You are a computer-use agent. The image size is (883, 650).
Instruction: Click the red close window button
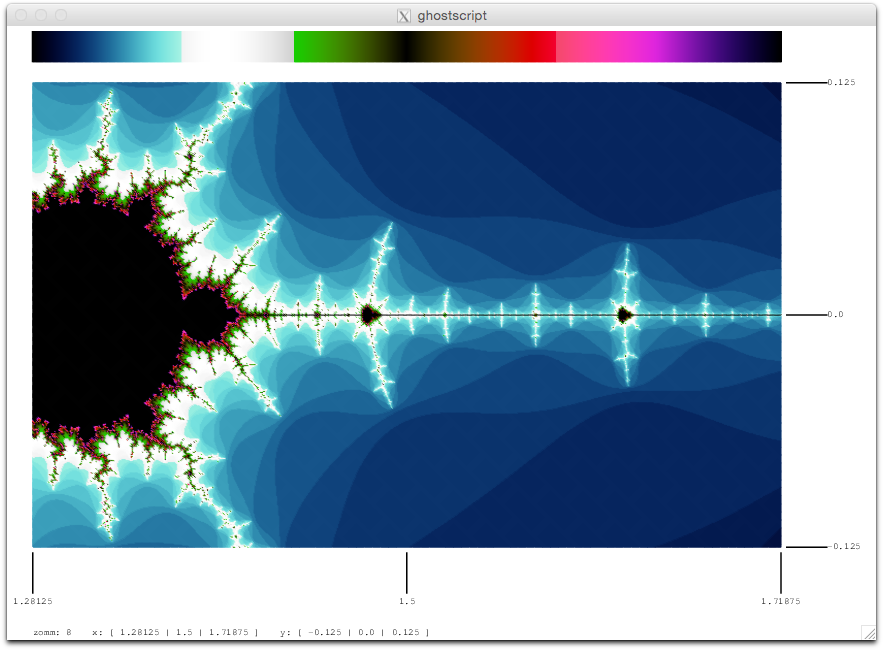point(21,15)
